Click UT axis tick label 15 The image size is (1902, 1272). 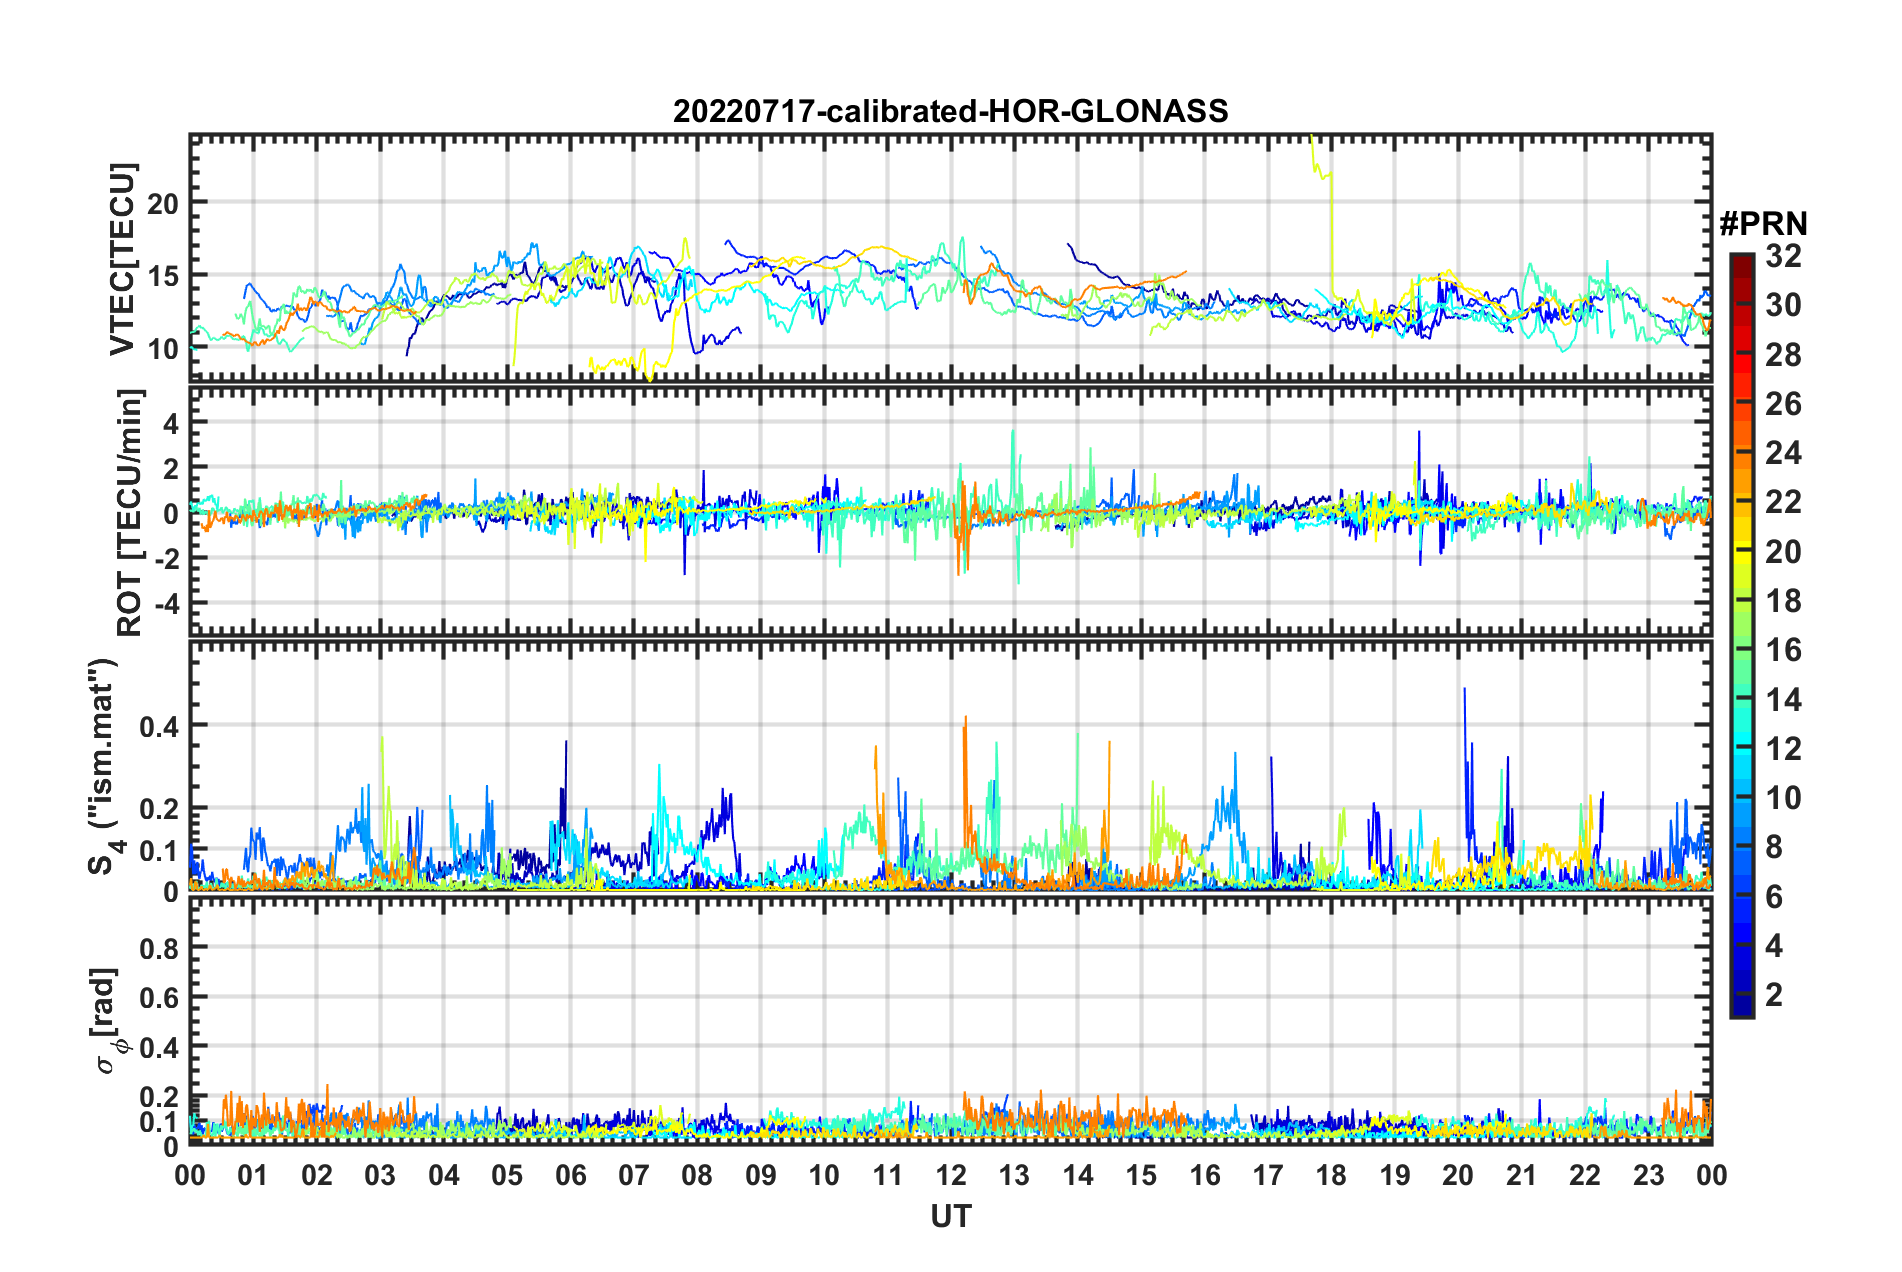(1141, 1175)
